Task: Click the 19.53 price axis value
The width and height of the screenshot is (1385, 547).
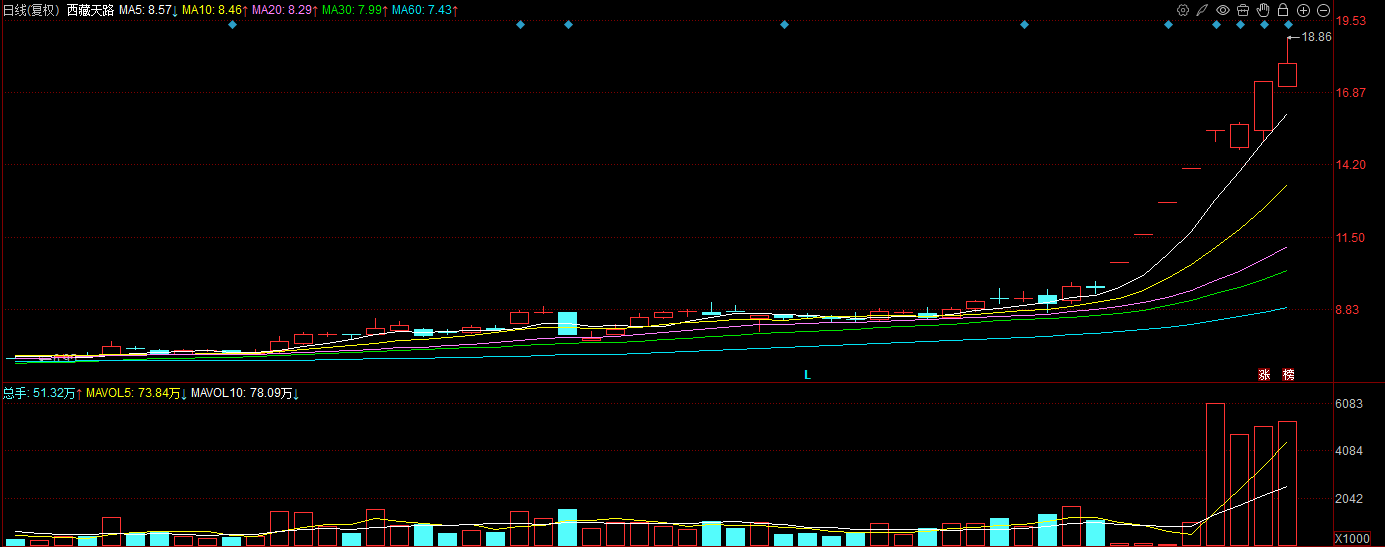Action: tap(1352, 21)
